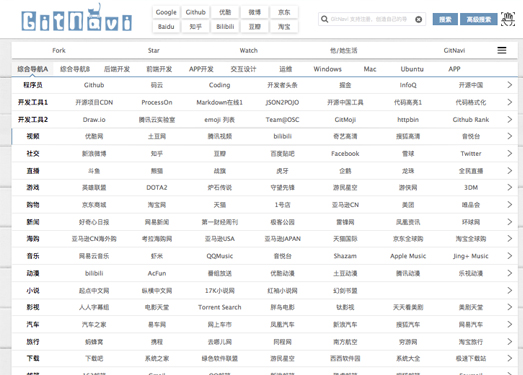The height and width of the screenshot is (375, 523).
Task: Open Apple Music link
Action: click(x=408, y=256)
